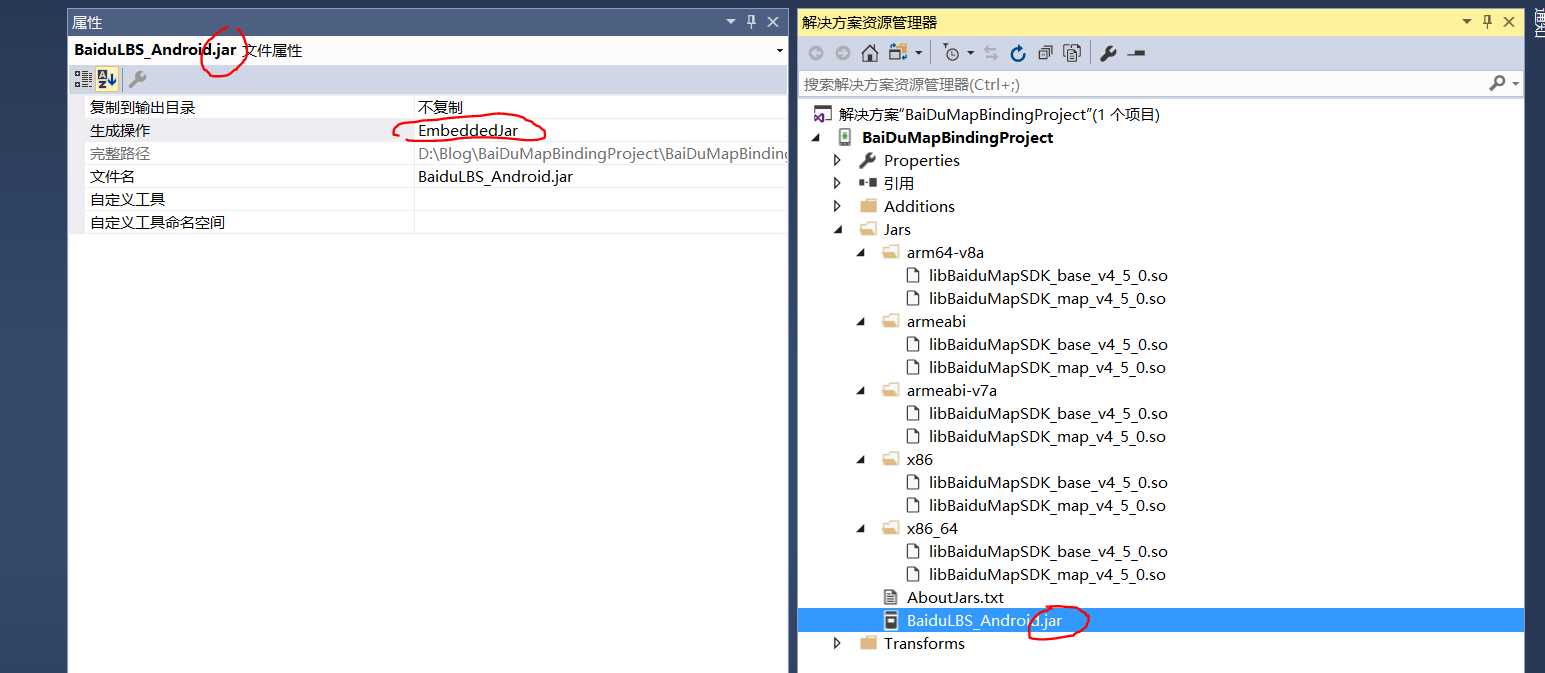Select the 文件名 property row label

tap(112, 176)
